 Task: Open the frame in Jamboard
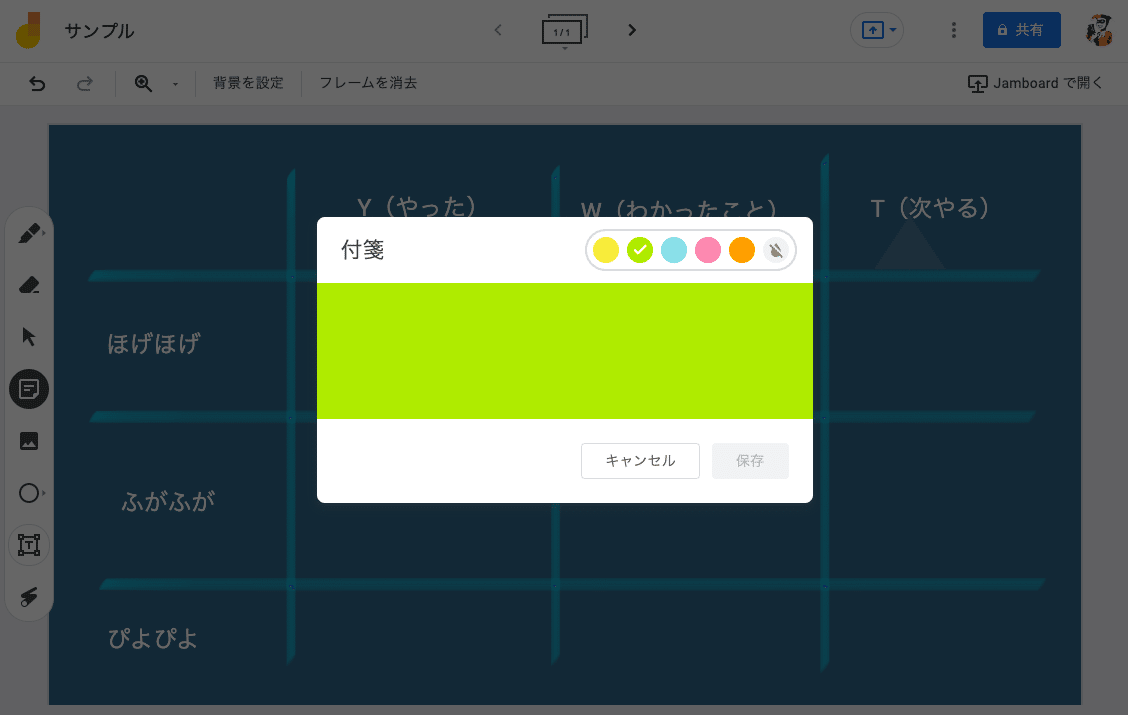tap(1036, 83)
